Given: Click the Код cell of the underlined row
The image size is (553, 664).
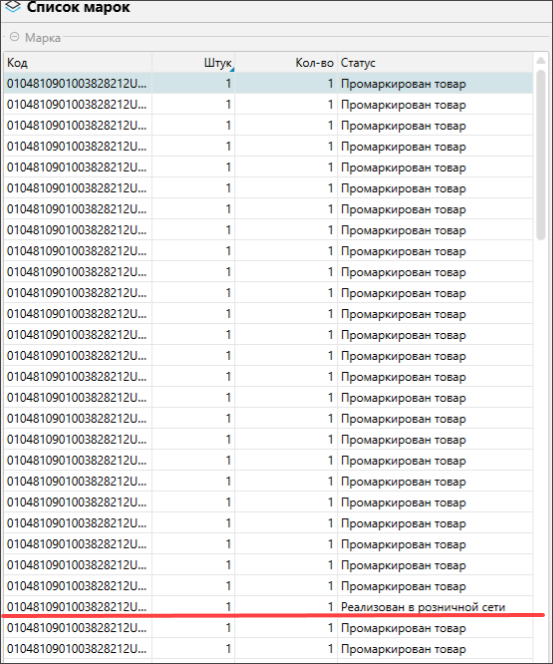Looking at the screenshot, I should click(78, 606).
